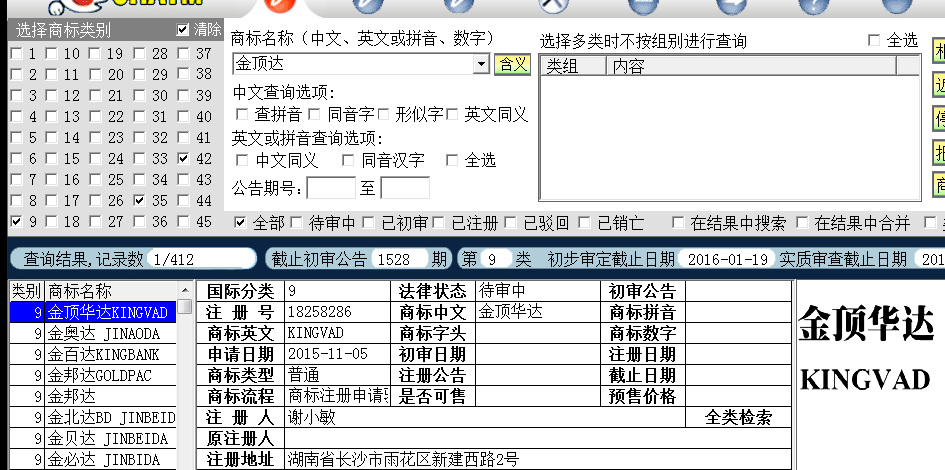Enable 在结果中搜索 option
This screenshot has height=470, width=945.
point(678,223)
